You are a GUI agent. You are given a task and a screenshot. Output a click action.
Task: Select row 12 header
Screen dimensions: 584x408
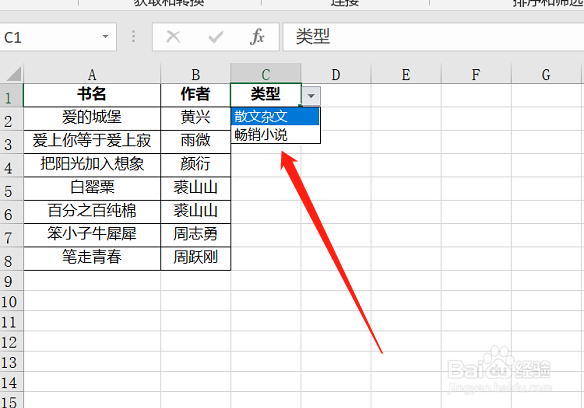[12, 341]
